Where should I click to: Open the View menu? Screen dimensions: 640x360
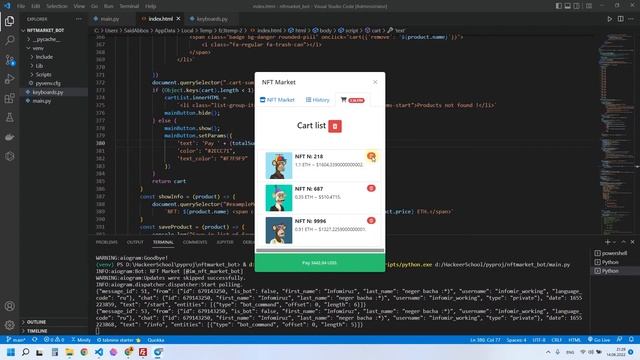[79, 6]
